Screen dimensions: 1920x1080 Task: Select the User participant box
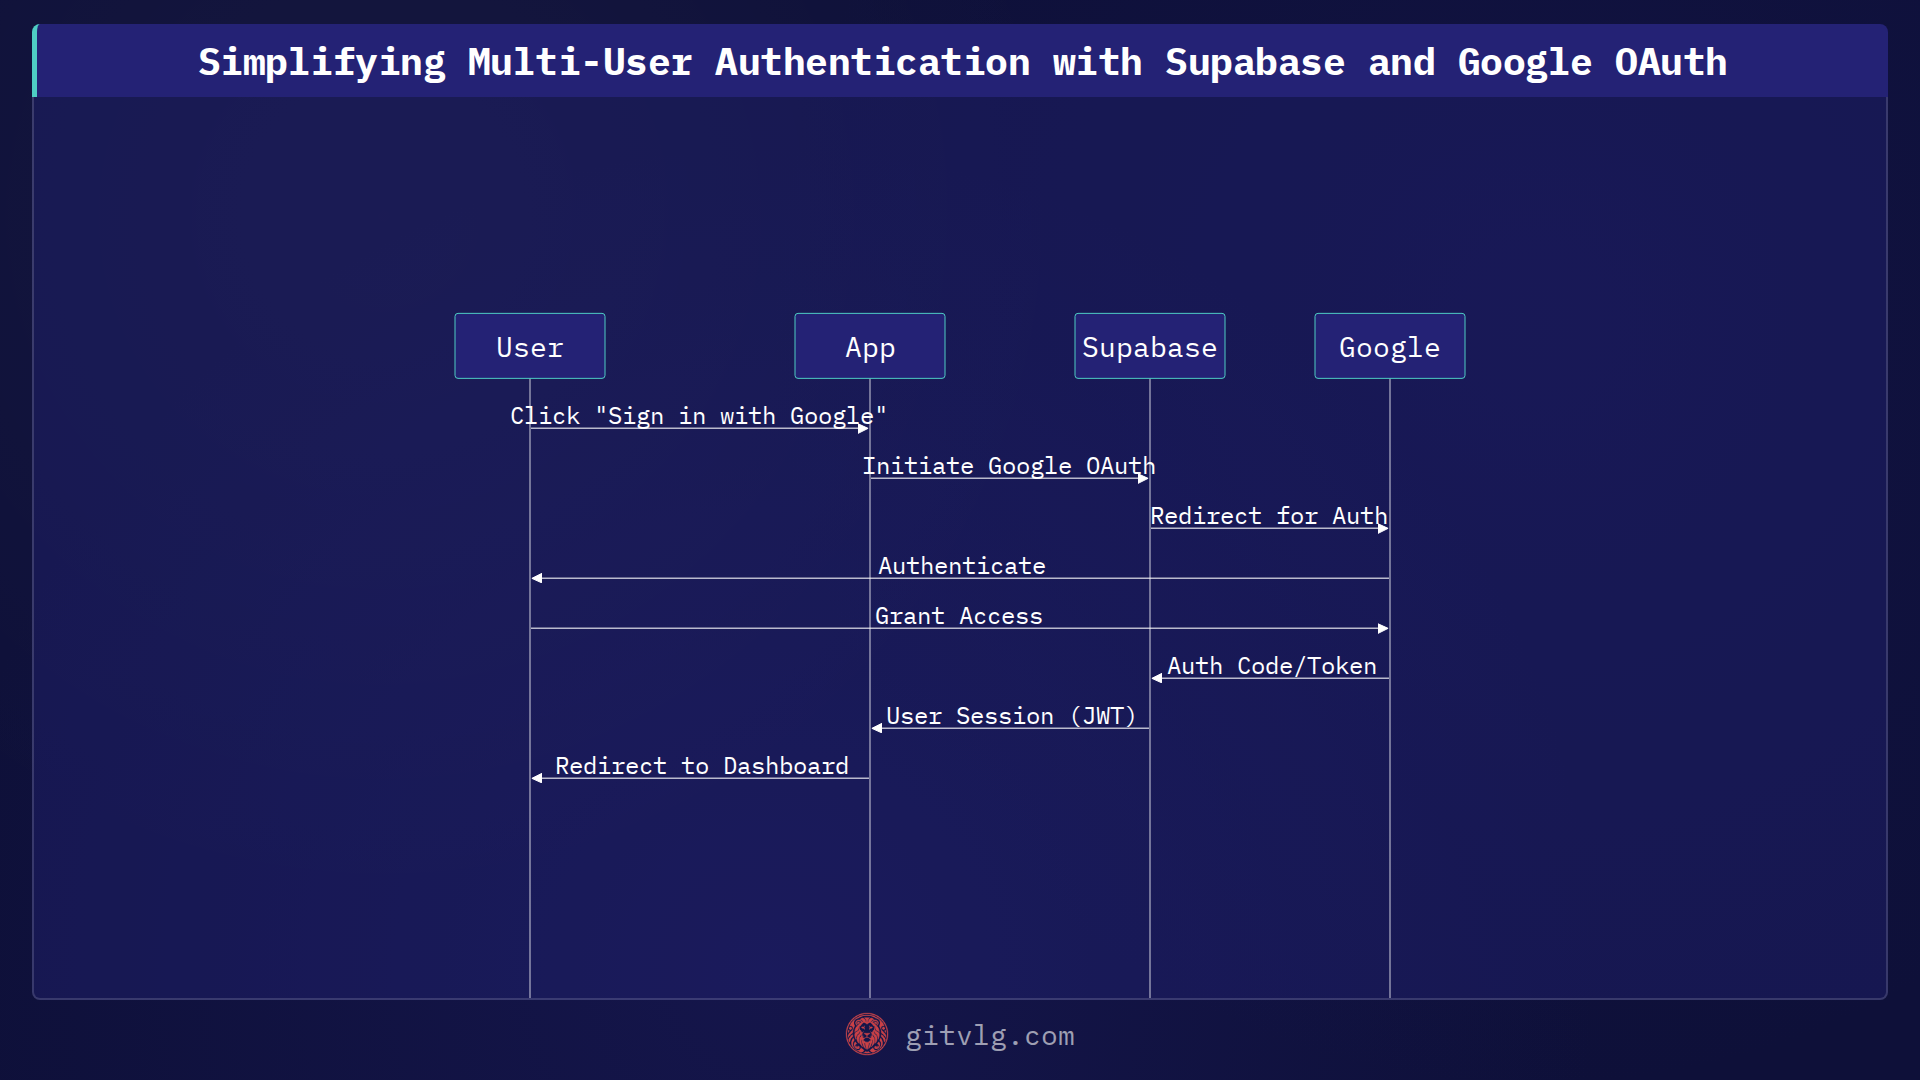pyautogui.click(x=530, y=346)
